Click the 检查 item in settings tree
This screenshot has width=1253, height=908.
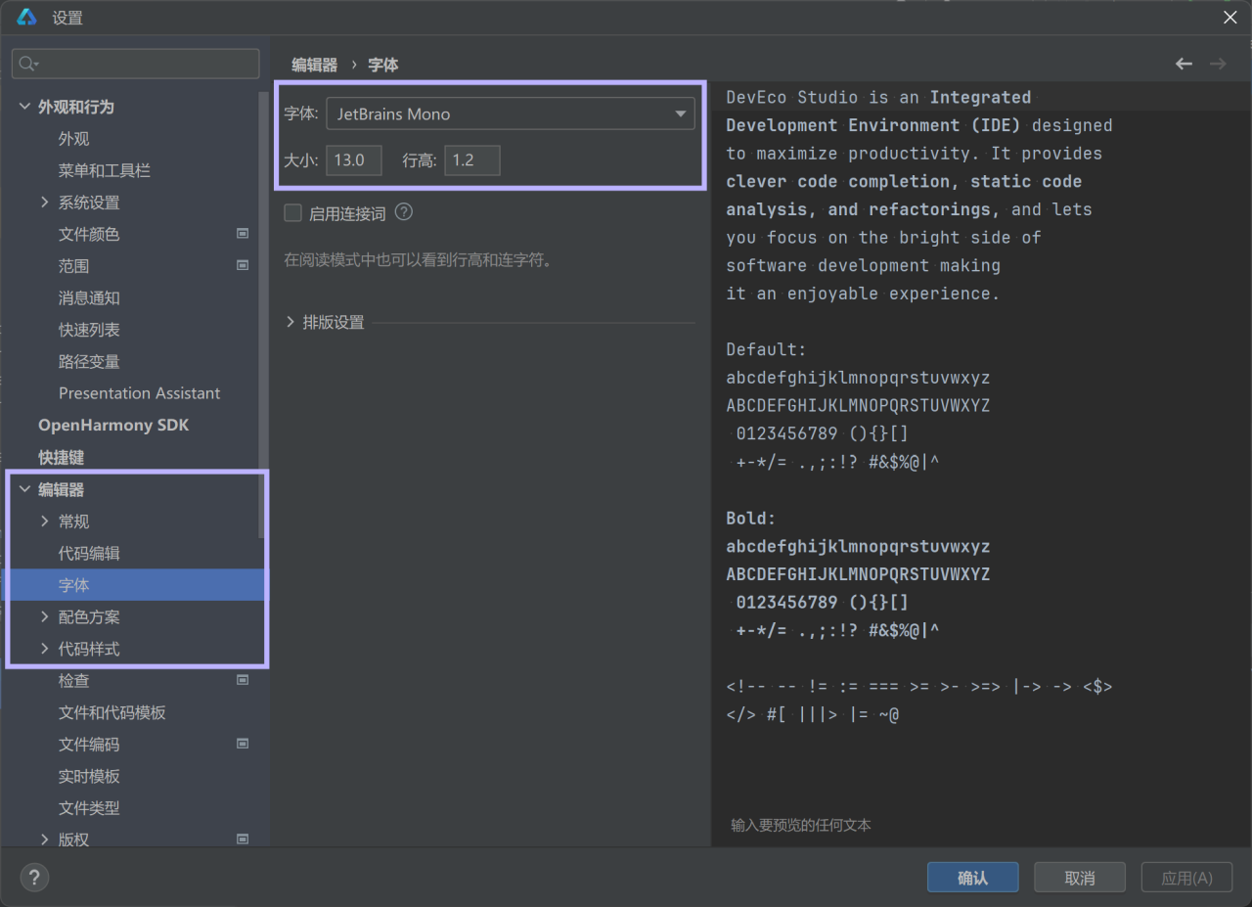pyautogui.click(x=74, y=681)
